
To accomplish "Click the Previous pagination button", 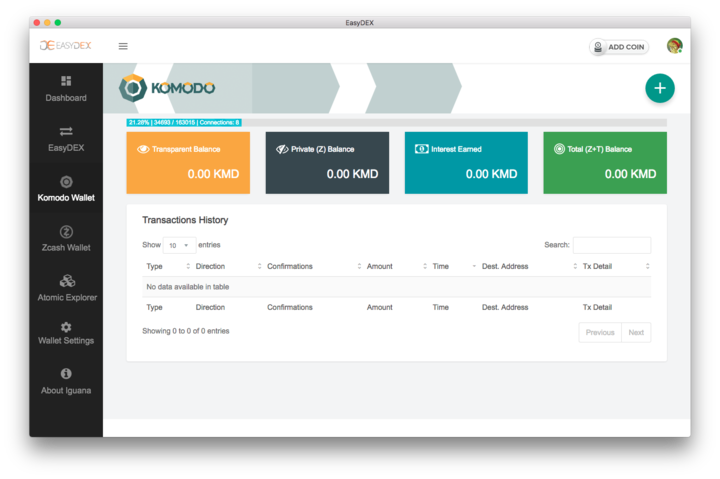I will [x=600, y=332].
